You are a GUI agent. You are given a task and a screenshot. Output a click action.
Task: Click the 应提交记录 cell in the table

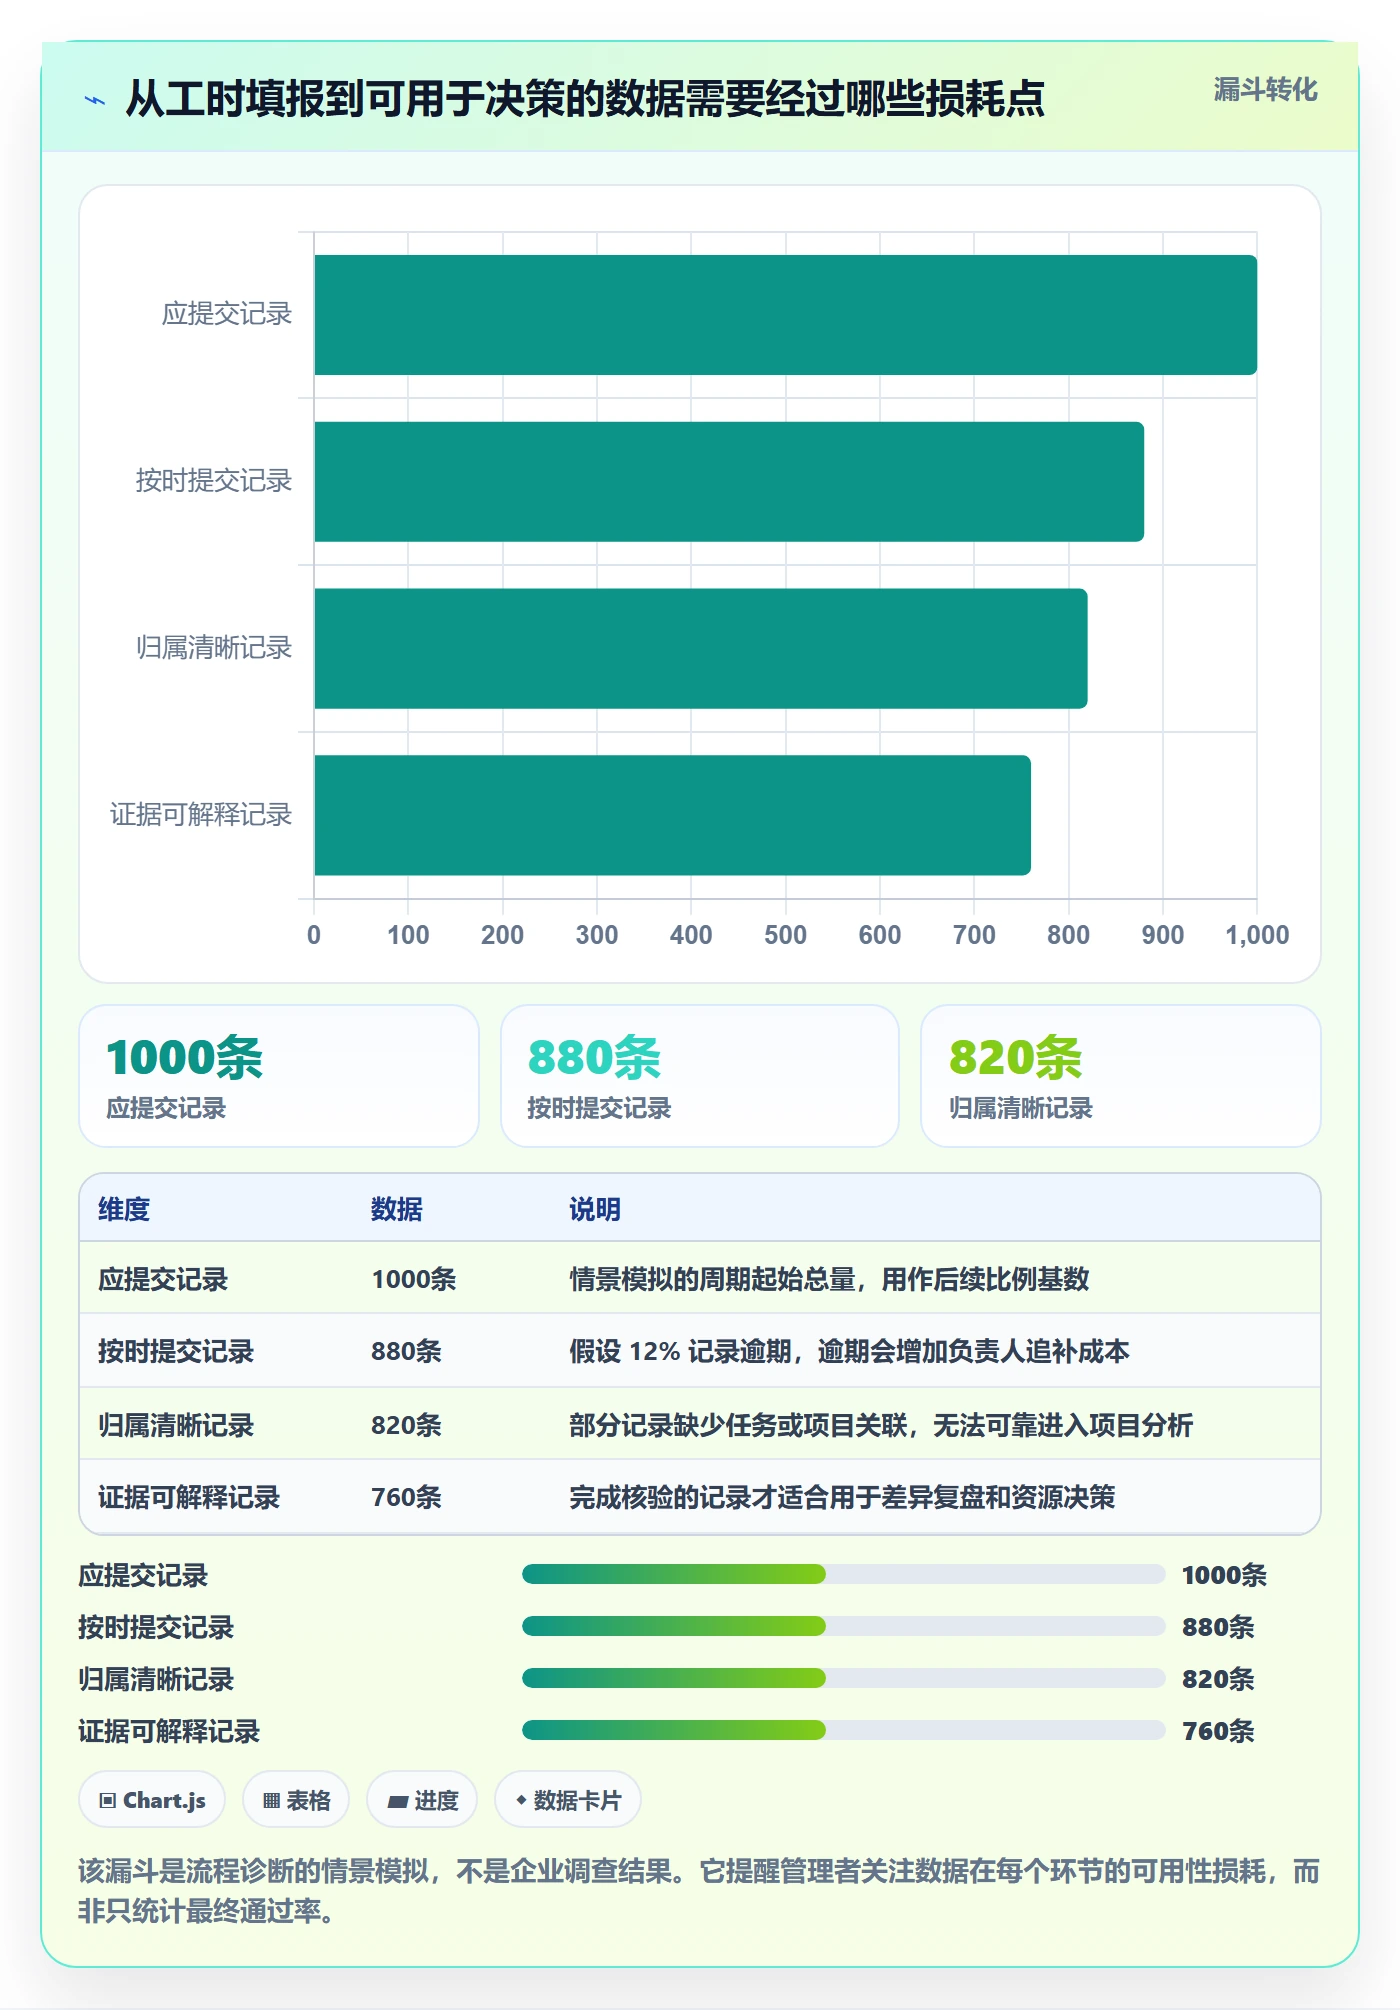point(163,1279)
